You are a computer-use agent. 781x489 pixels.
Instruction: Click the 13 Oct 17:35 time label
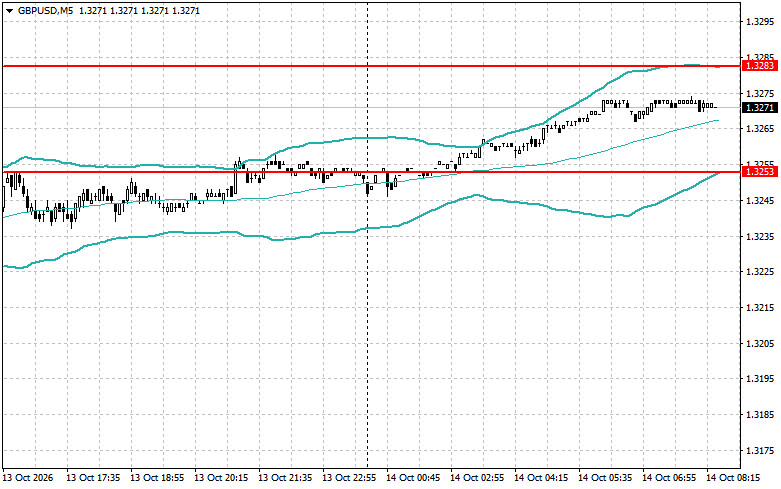pos(93,478)
